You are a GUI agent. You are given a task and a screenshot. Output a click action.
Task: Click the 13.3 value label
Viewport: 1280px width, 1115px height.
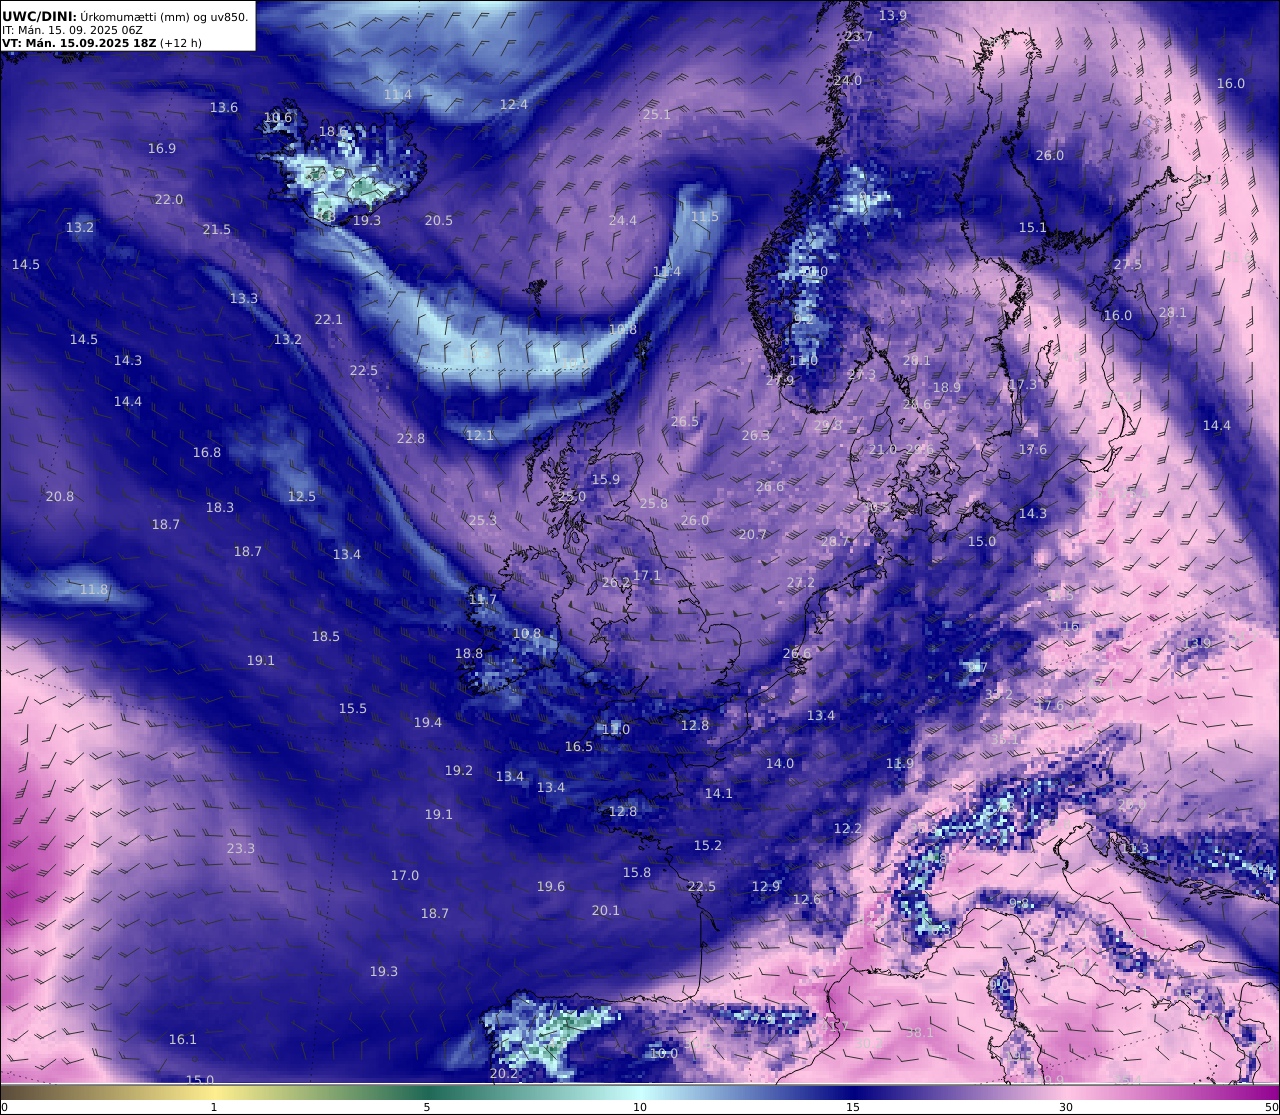(244, 298)
